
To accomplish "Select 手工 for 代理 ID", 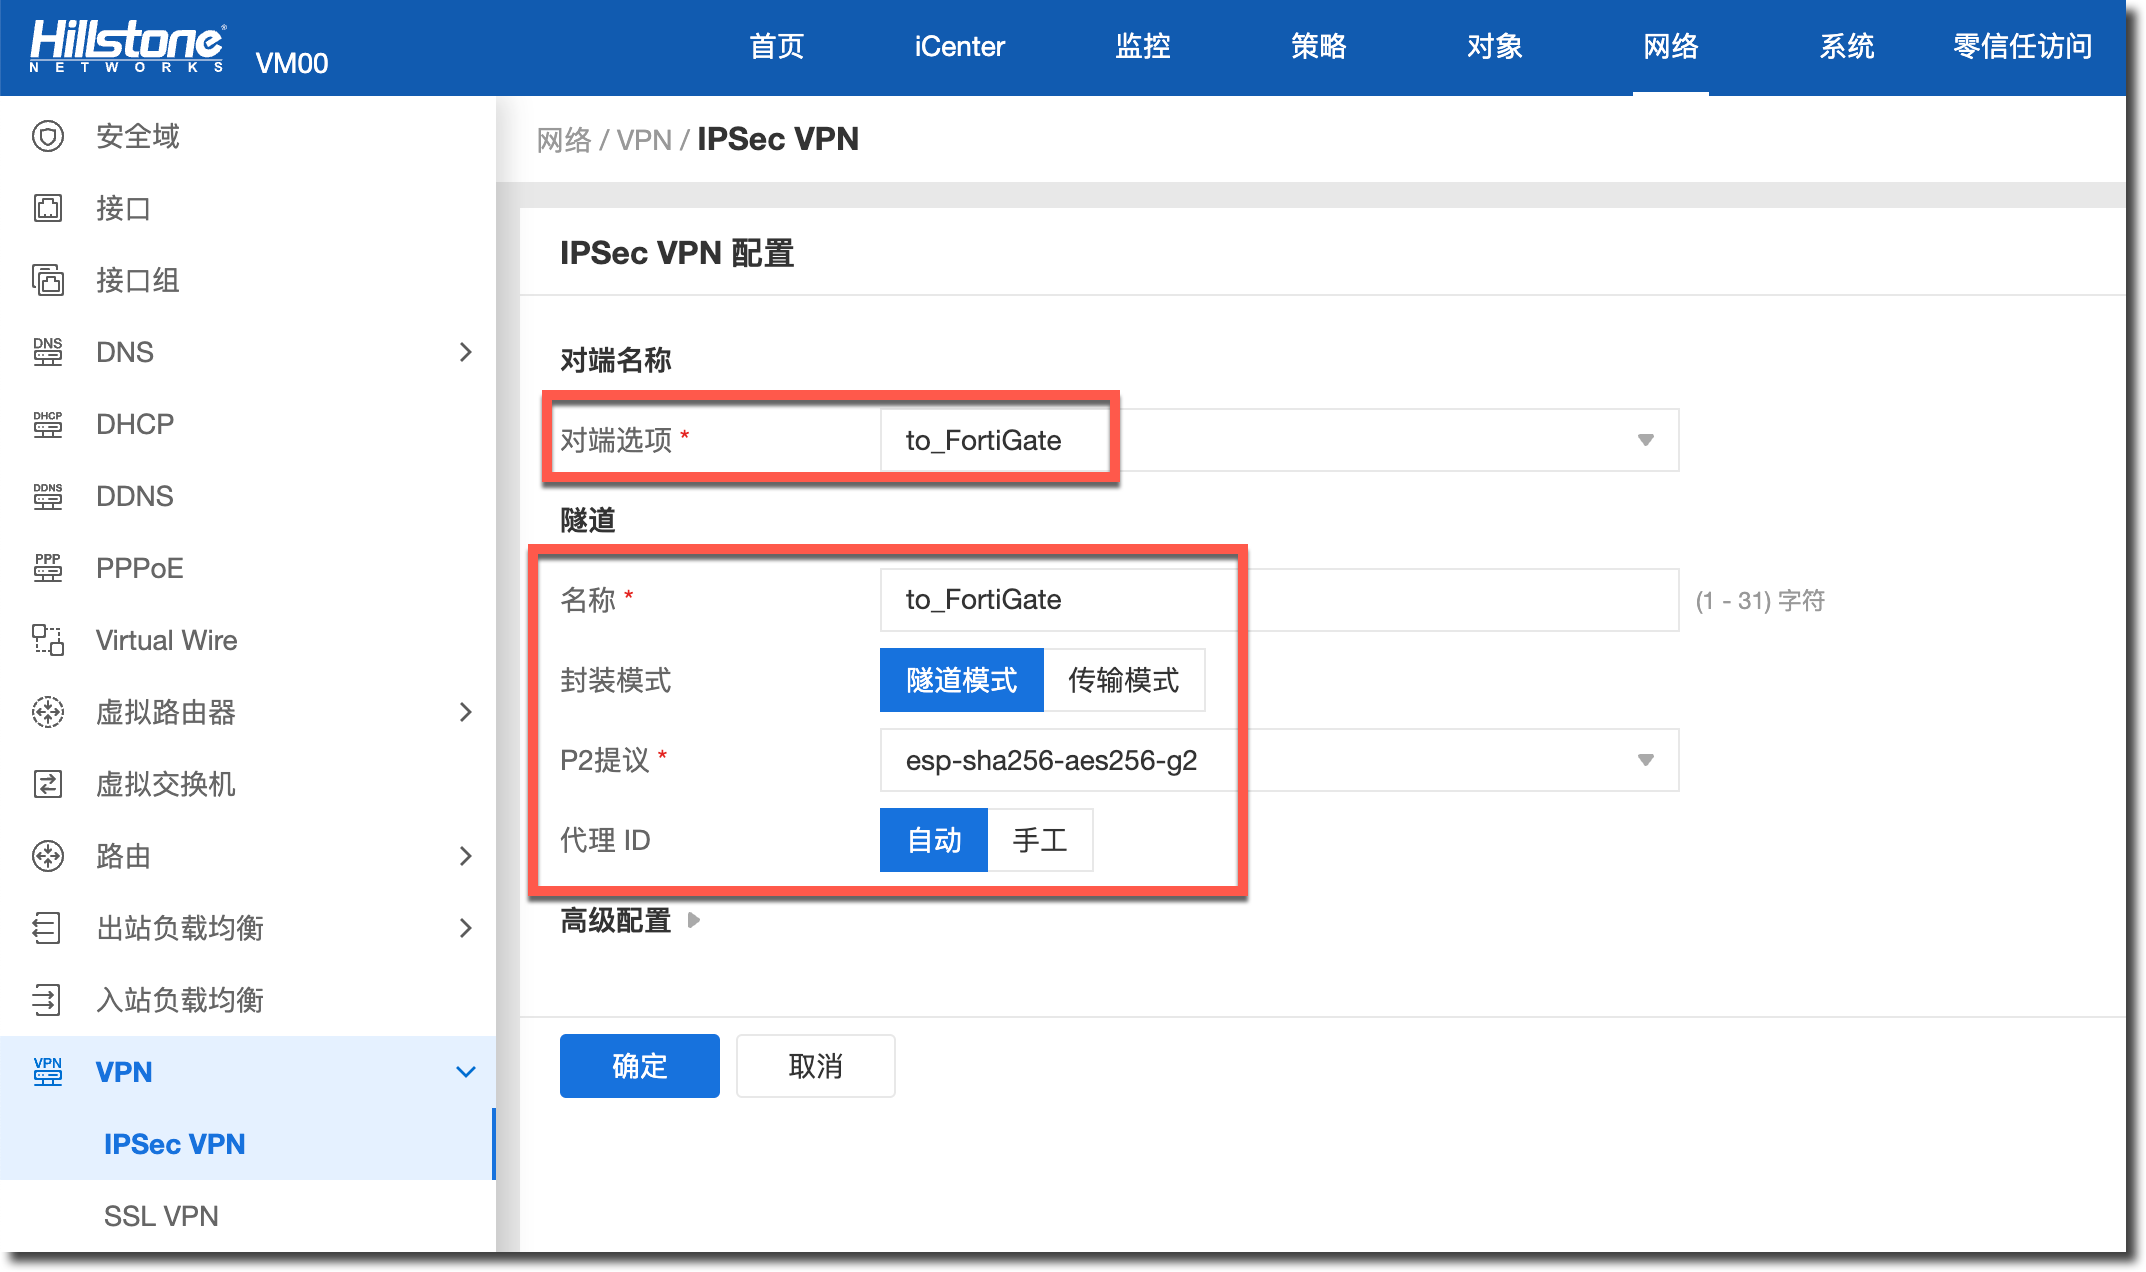I will point(1040,840).
